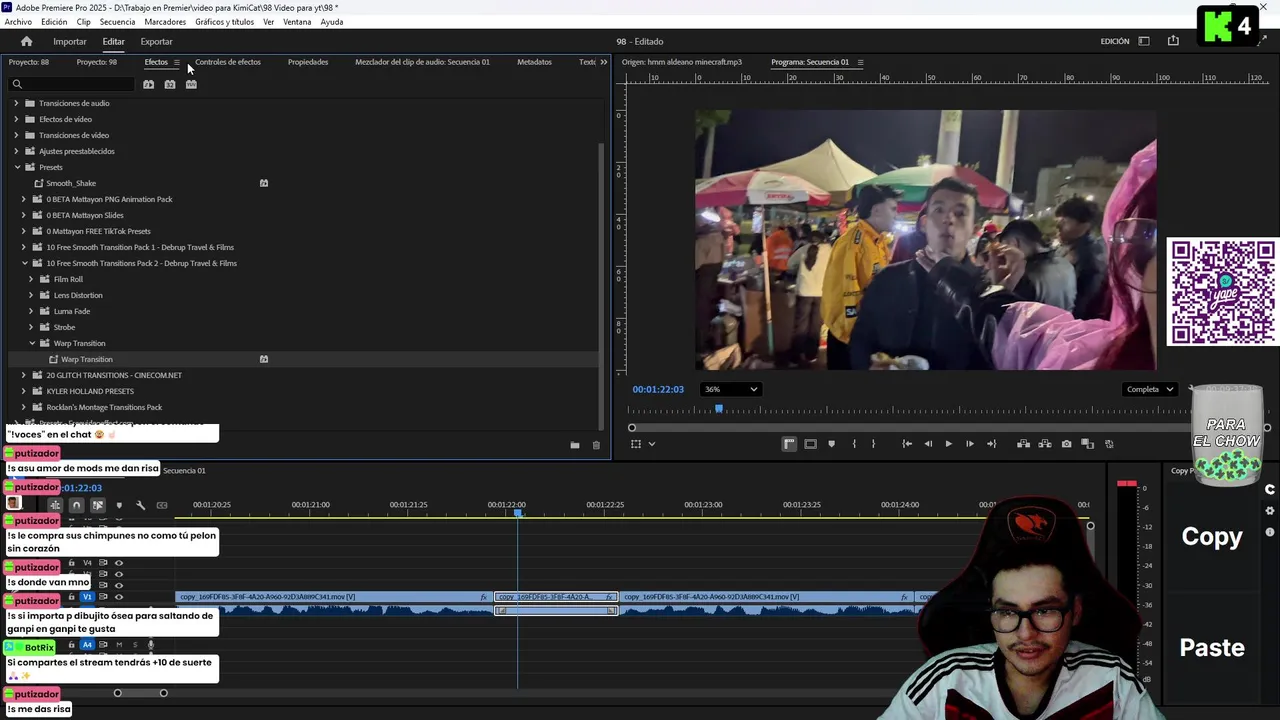The height and width of the screenshot is (720, 1280).
Task: Open playback resolution dropdown Completa
Action: click(1149, 389)
